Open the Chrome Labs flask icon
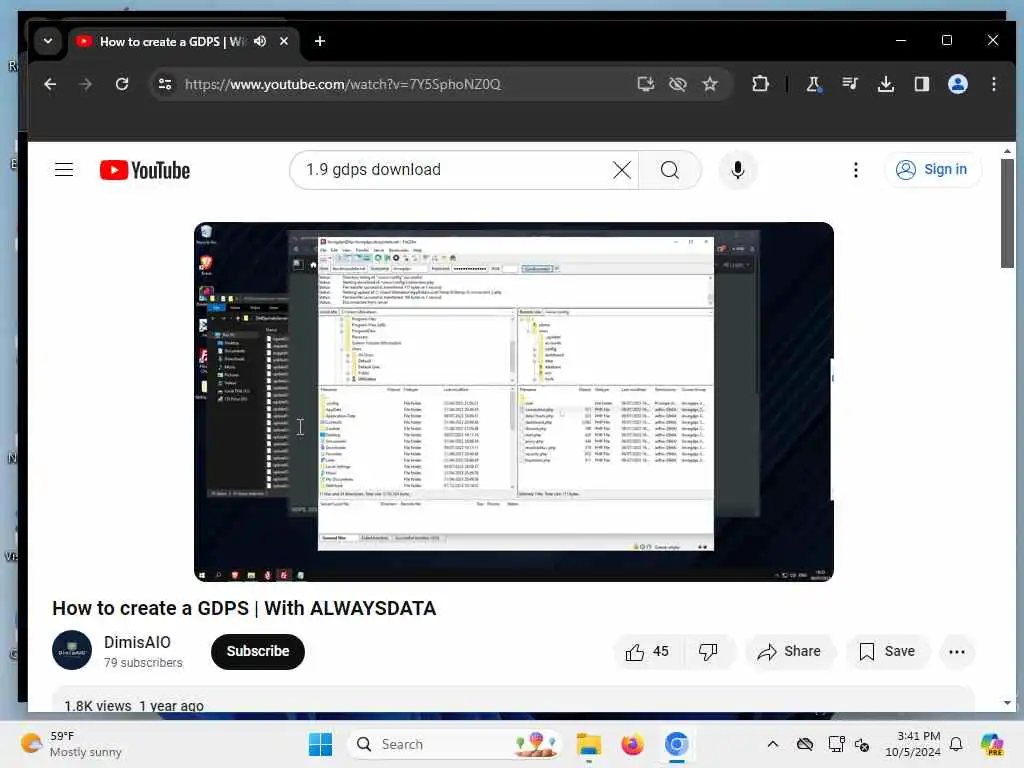Viewport: 1024px width, 768px height. 813,84
